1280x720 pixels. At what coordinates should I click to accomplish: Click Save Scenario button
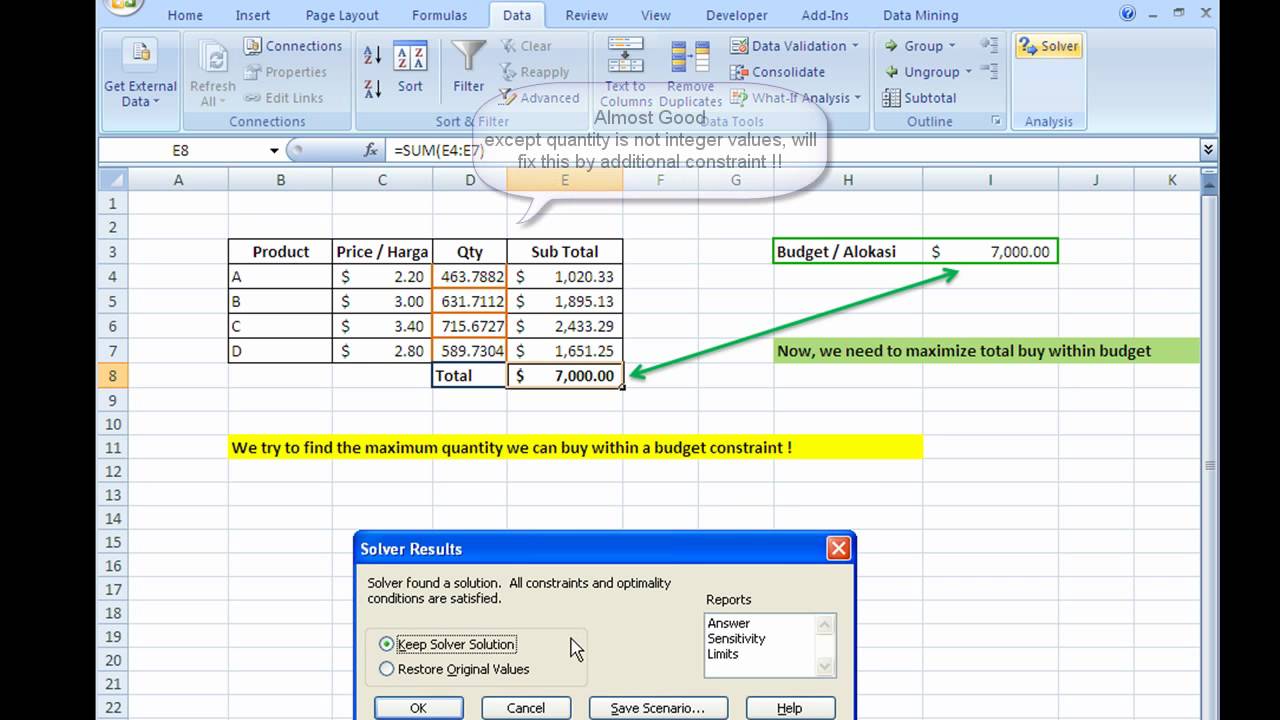tap(657, 708)
